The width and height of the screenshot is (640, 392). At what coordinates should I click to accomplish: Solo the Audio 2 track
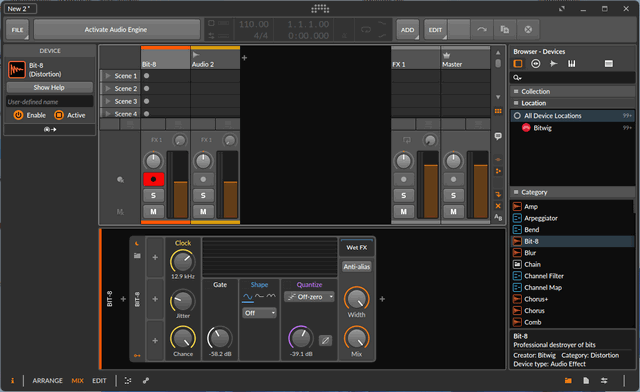pos(203,196)
